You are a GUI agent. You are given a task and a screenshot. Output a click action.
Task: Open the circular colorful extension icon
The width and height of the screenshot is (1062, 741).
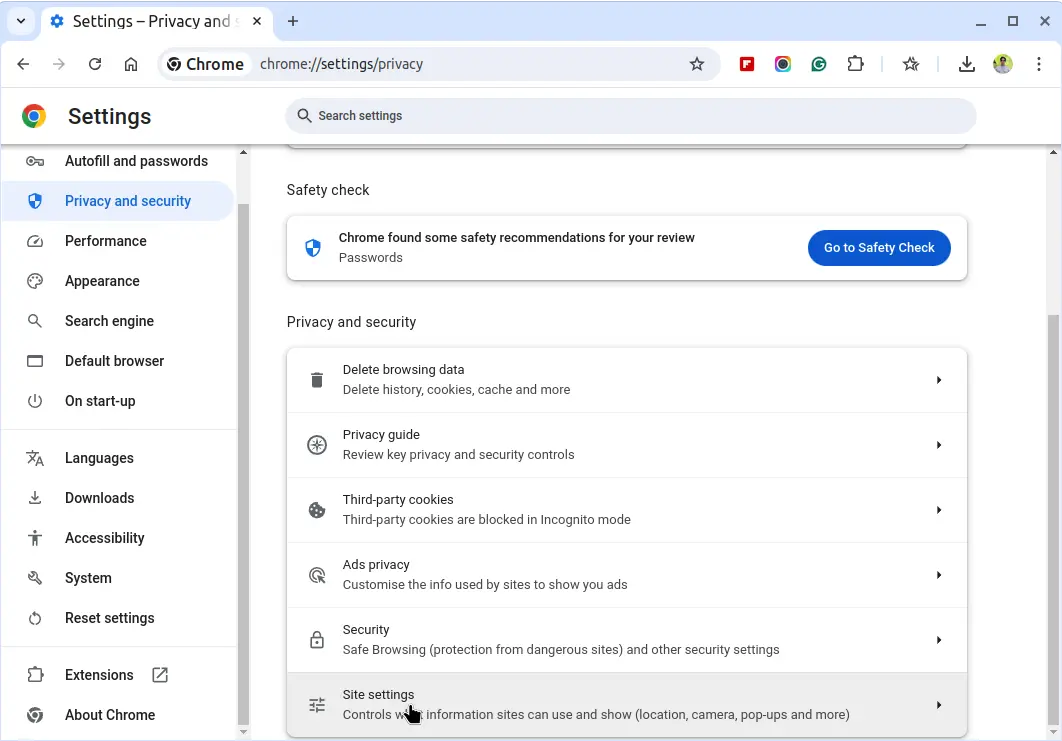(x=782, y=64)
